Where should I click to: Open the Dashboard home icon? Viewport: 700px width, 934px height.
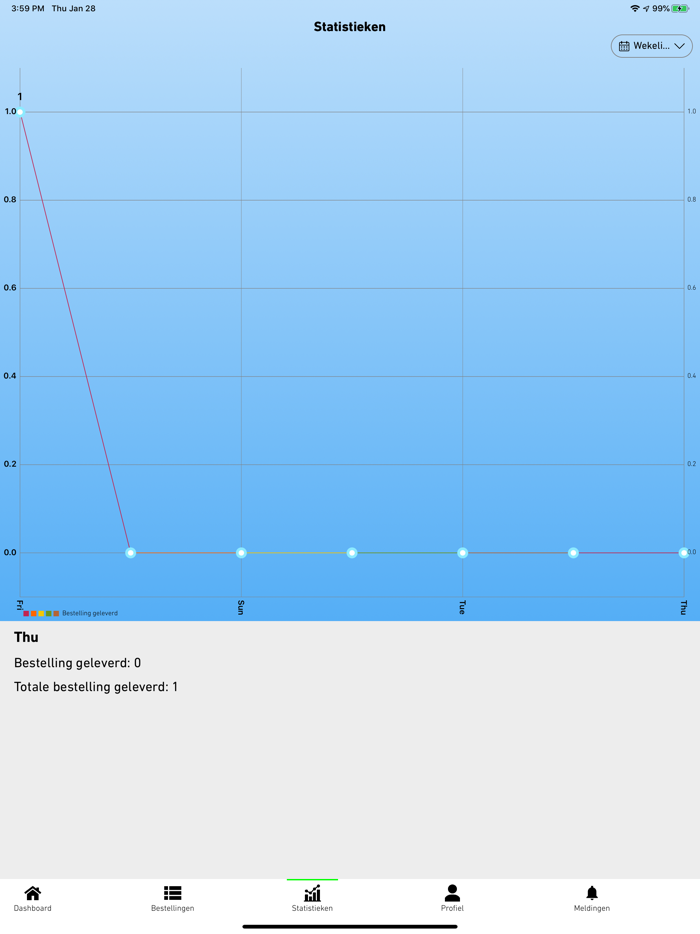coord(33,893)
